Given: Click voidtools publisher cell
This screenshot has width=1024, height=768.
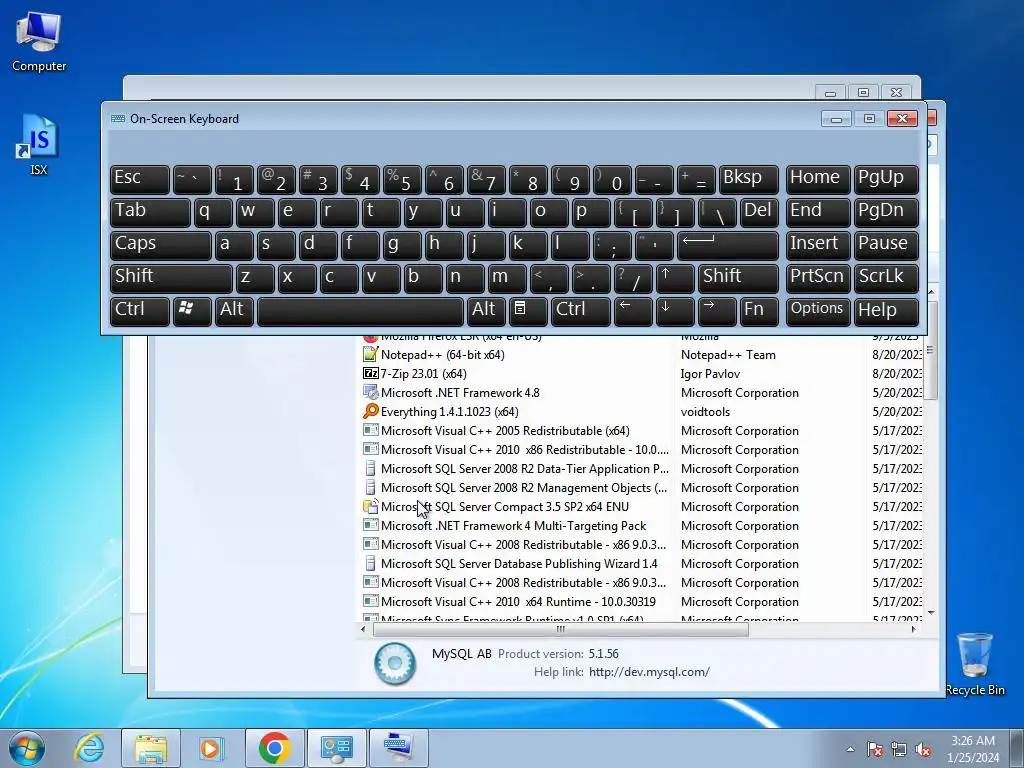Looking at the screenshot, I should click(705, 411).
